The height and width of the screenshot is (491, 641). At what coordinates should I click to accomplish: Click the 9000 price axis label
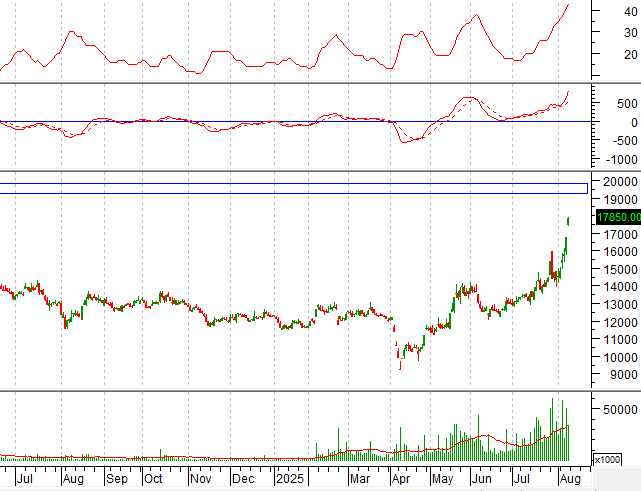point(624,375)
